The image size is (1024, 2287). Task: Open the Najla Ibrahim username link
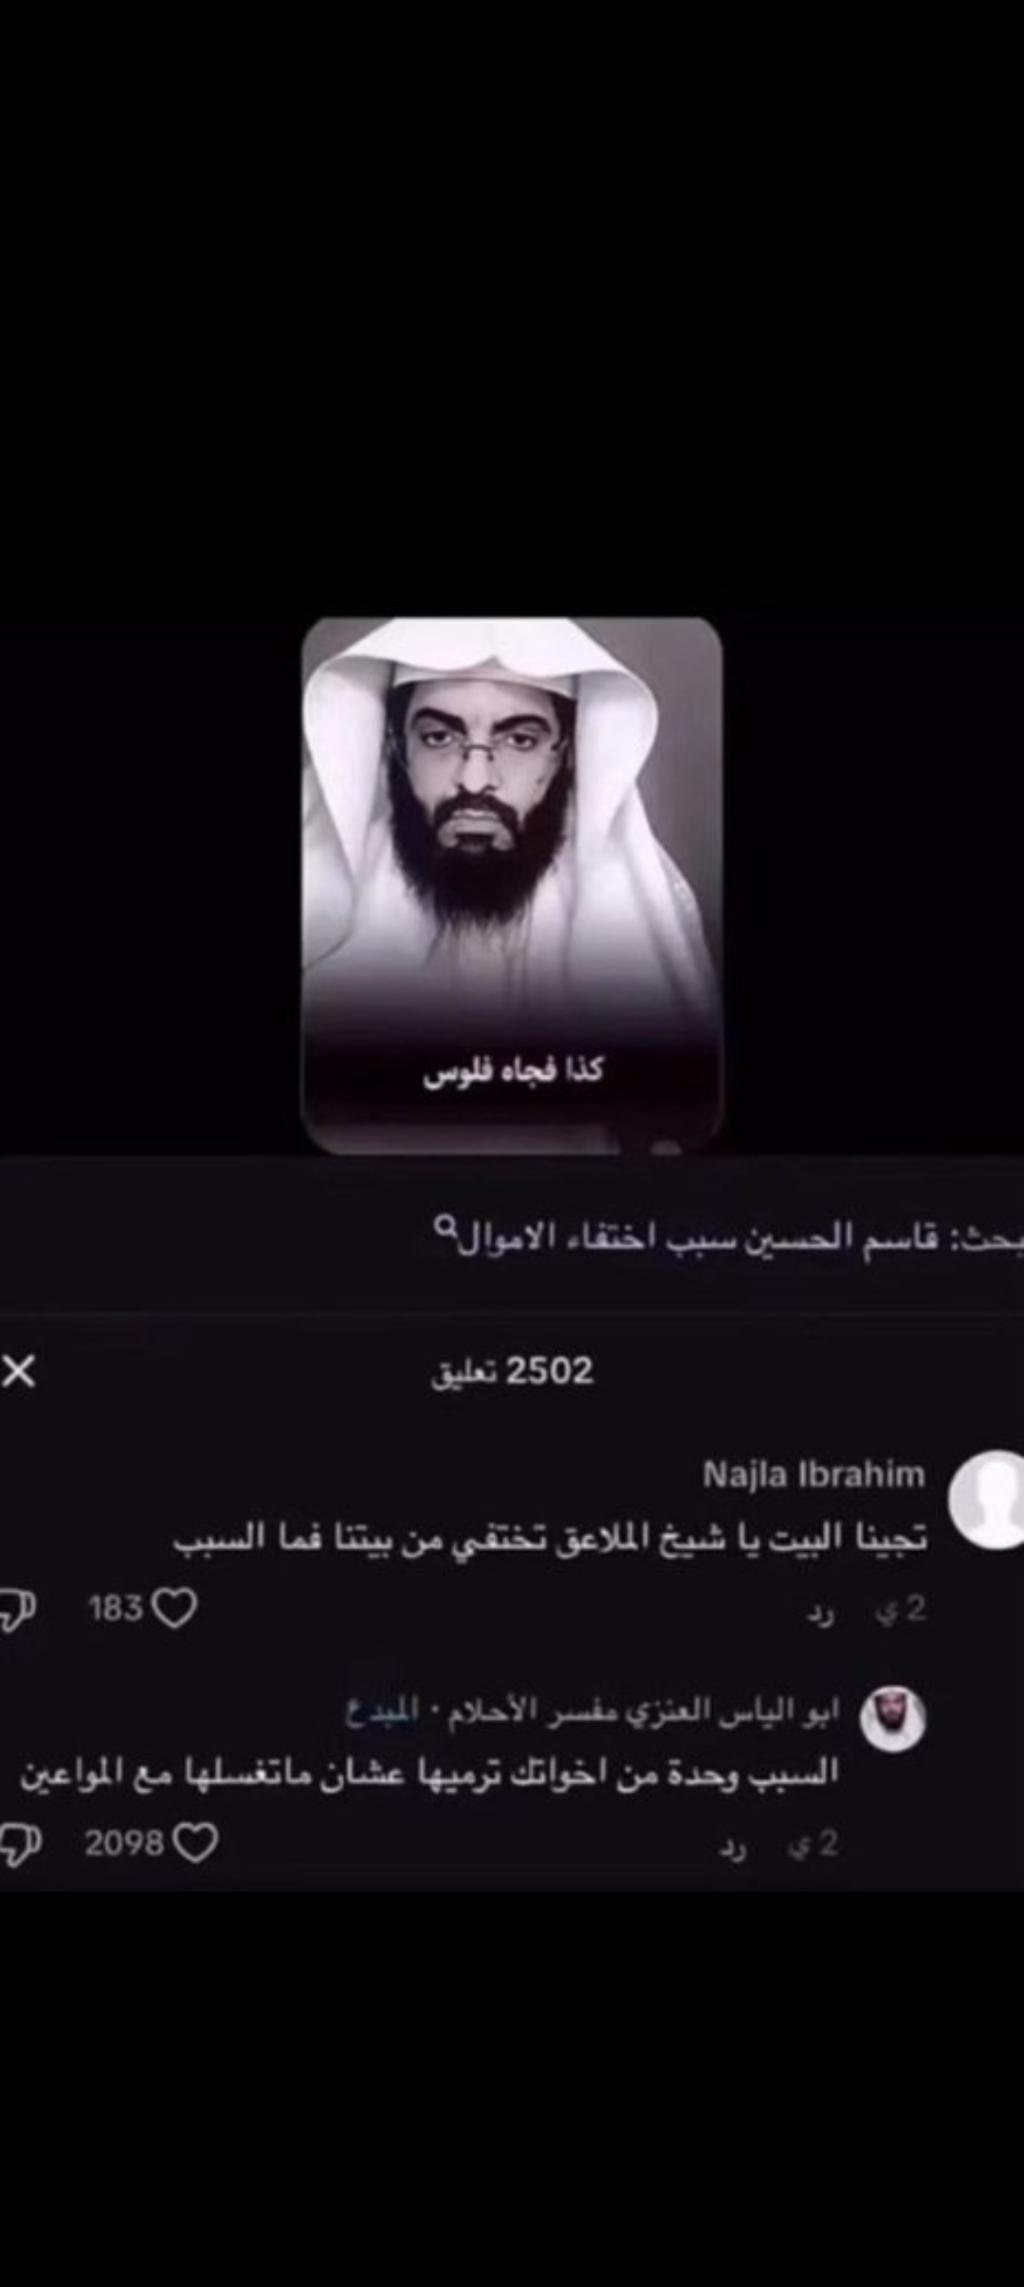pyautogui.click(x=814, y=1475)
